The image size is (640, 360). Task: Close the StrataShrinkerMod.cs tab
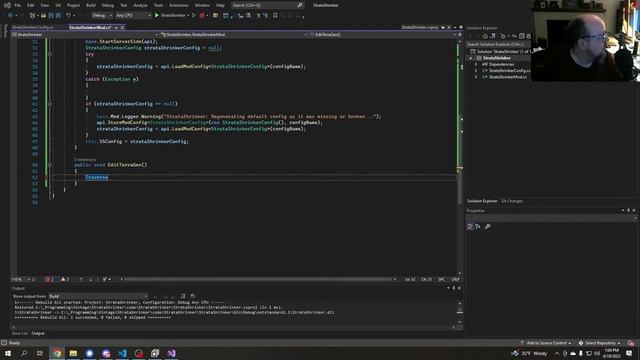[122, 27]
